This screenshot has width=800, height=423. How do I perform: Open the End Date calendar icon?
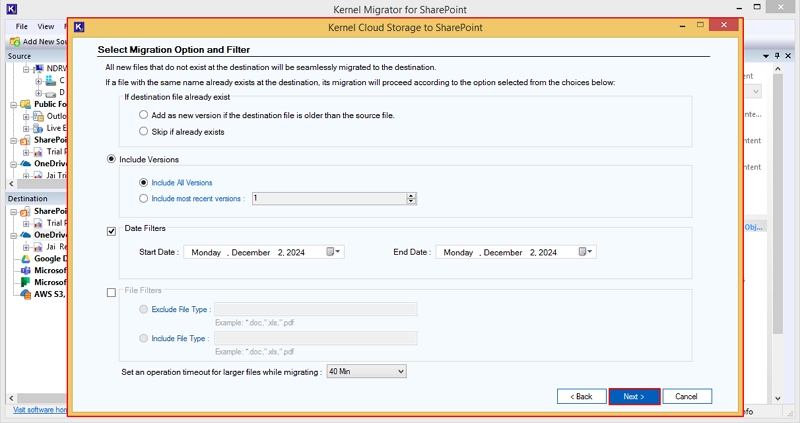tap(583, 252)
